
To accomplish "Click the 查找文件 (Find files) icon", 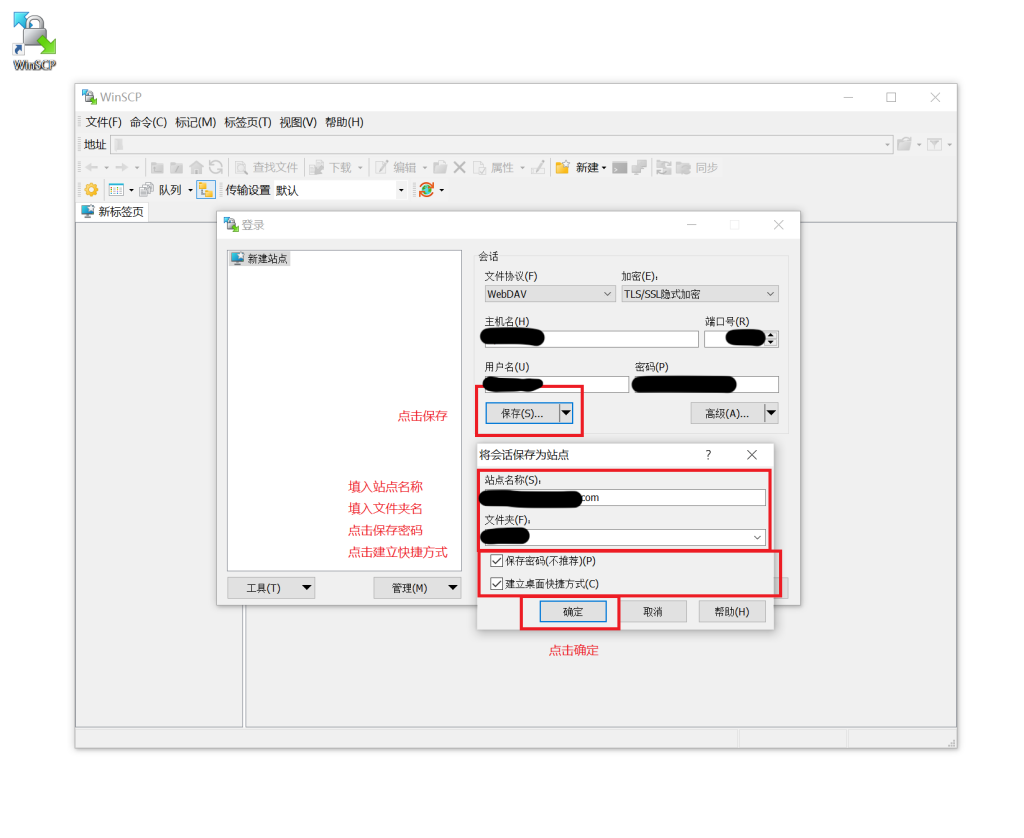I will [241, 168].
